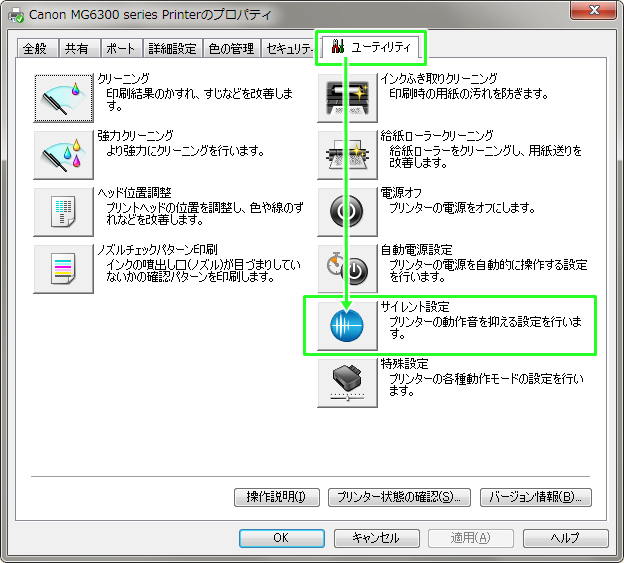This screenshot has width=624, height=563.
Task: Click the 強力クリーニング heading text
Action: [x=135, y=136]
